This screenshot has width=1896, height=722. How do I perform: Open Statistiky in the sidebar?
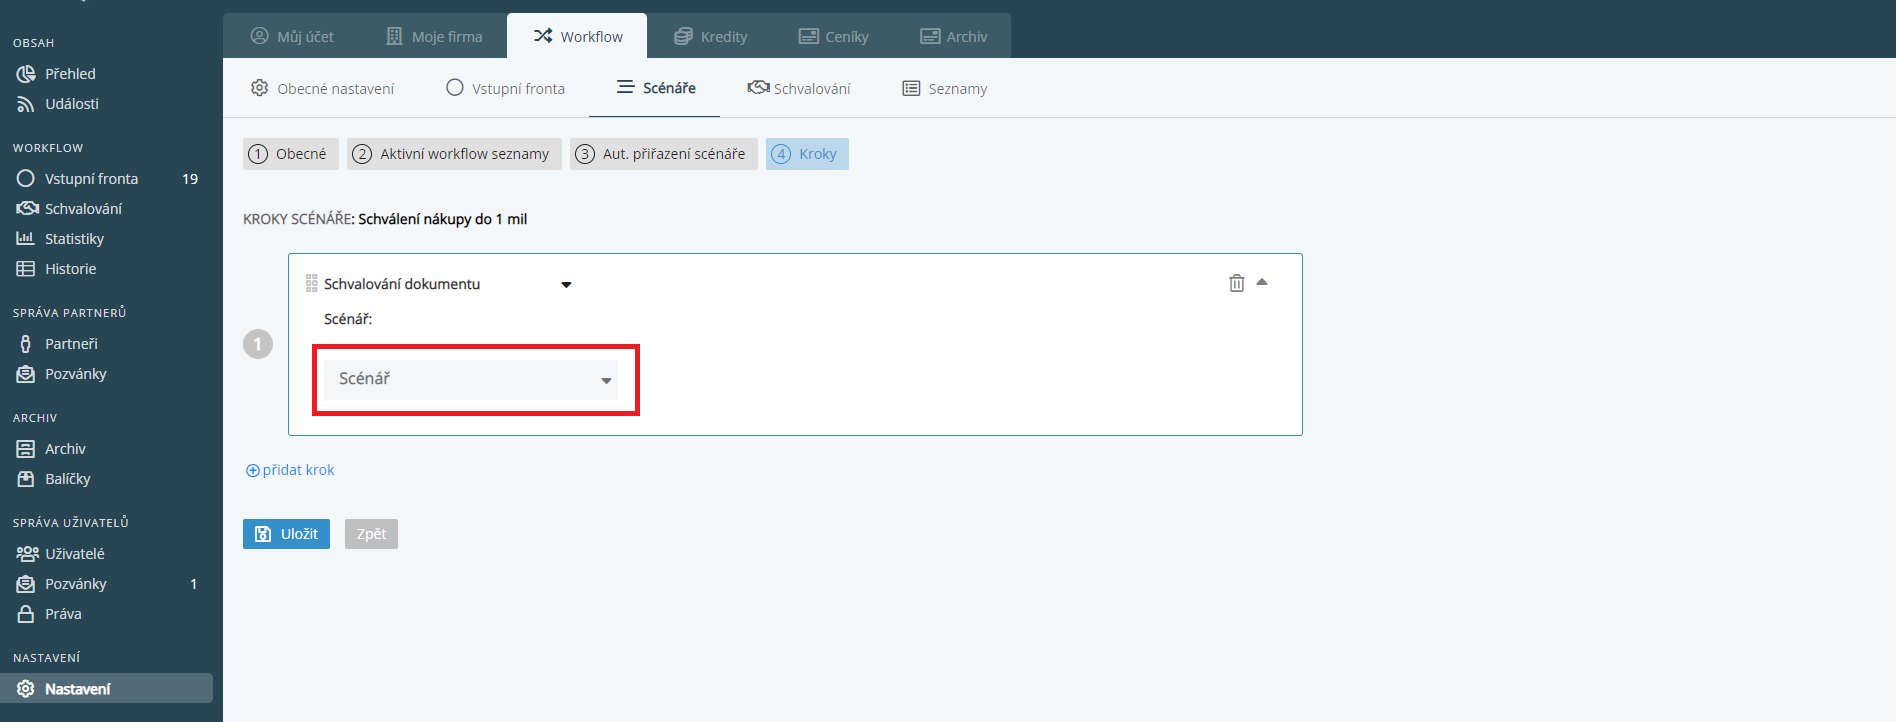(x=74, y=239)
